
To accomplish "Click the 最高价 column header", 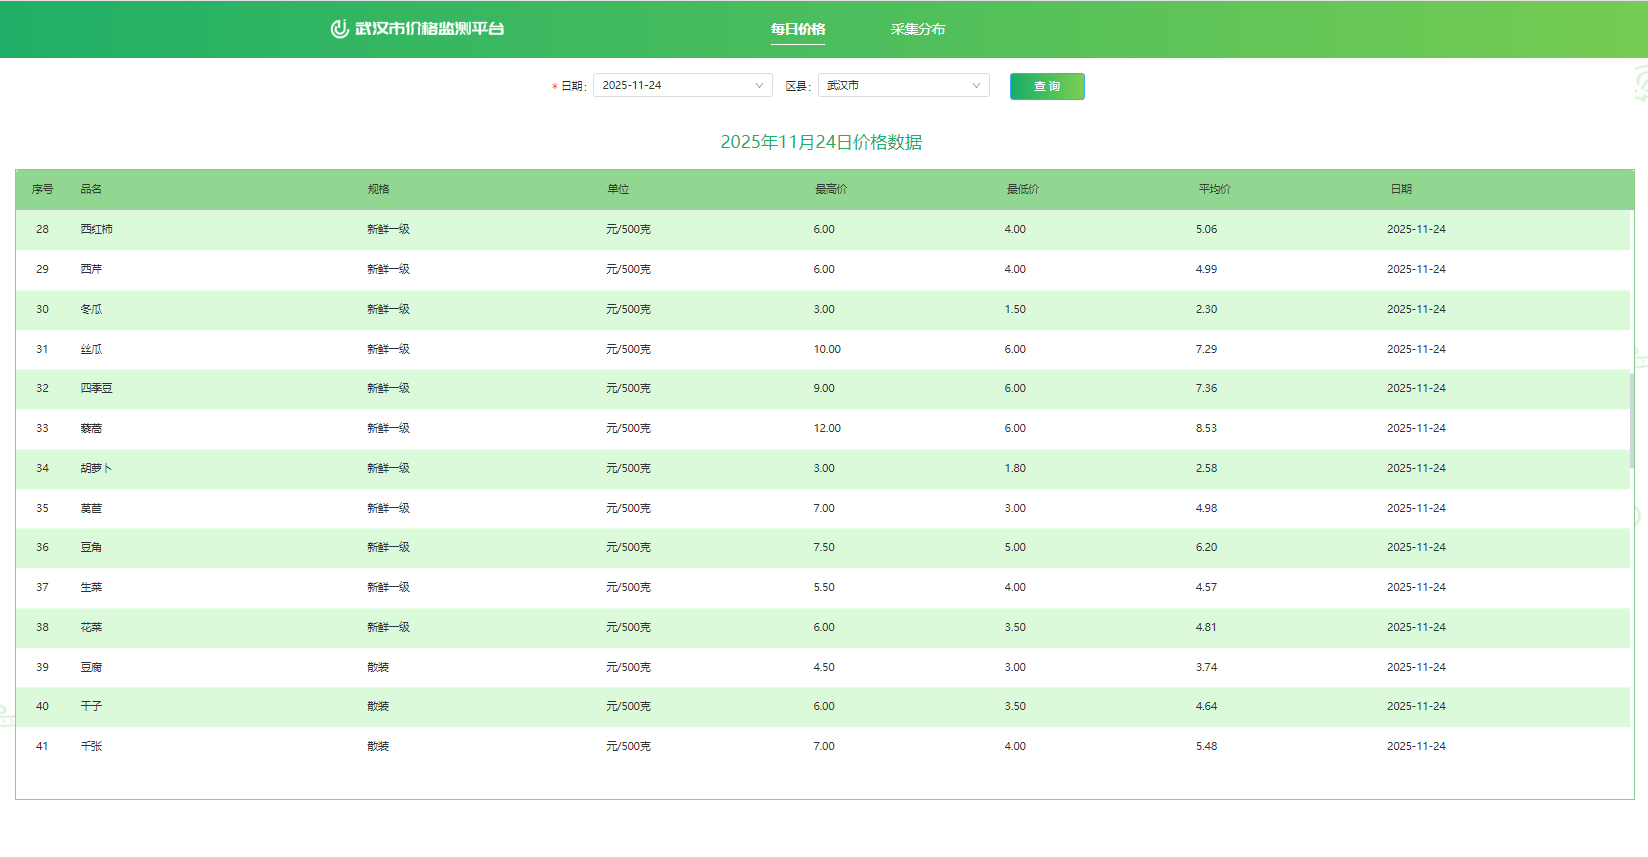I will 830,189.
